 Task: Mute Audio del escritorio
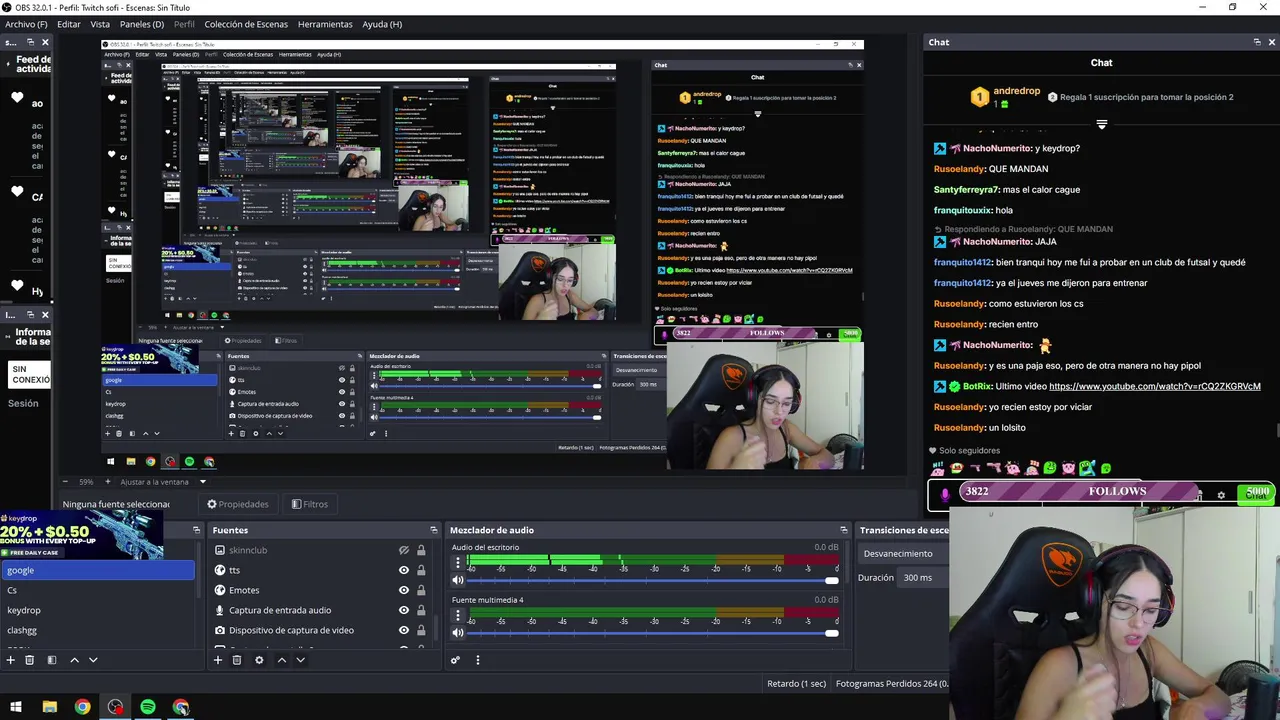(x=458, y=580)
